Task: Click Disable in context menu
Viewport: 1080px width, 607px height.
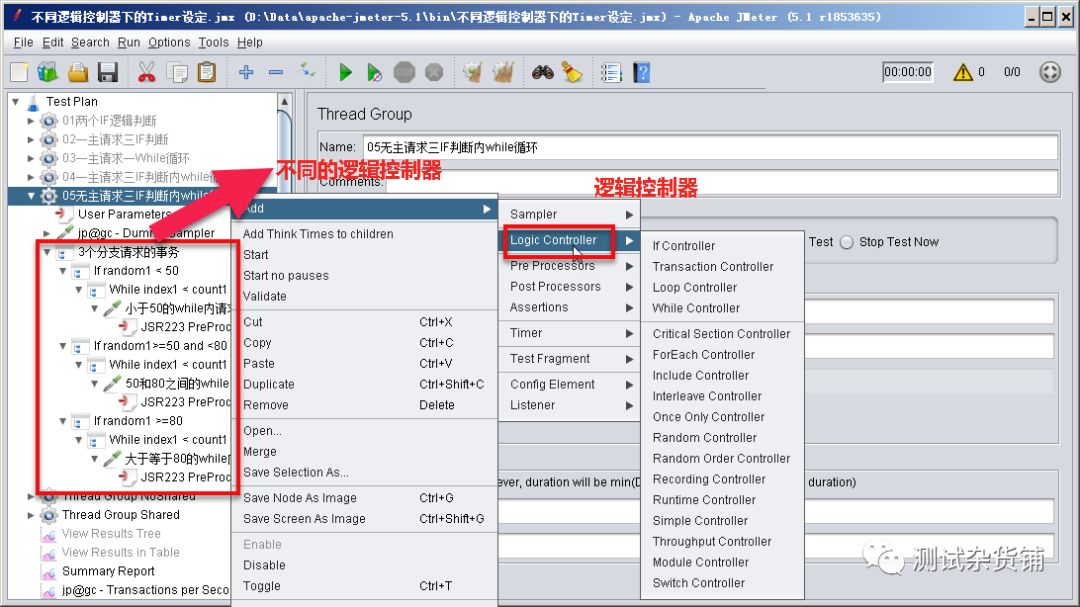Action: click(364, 565)
